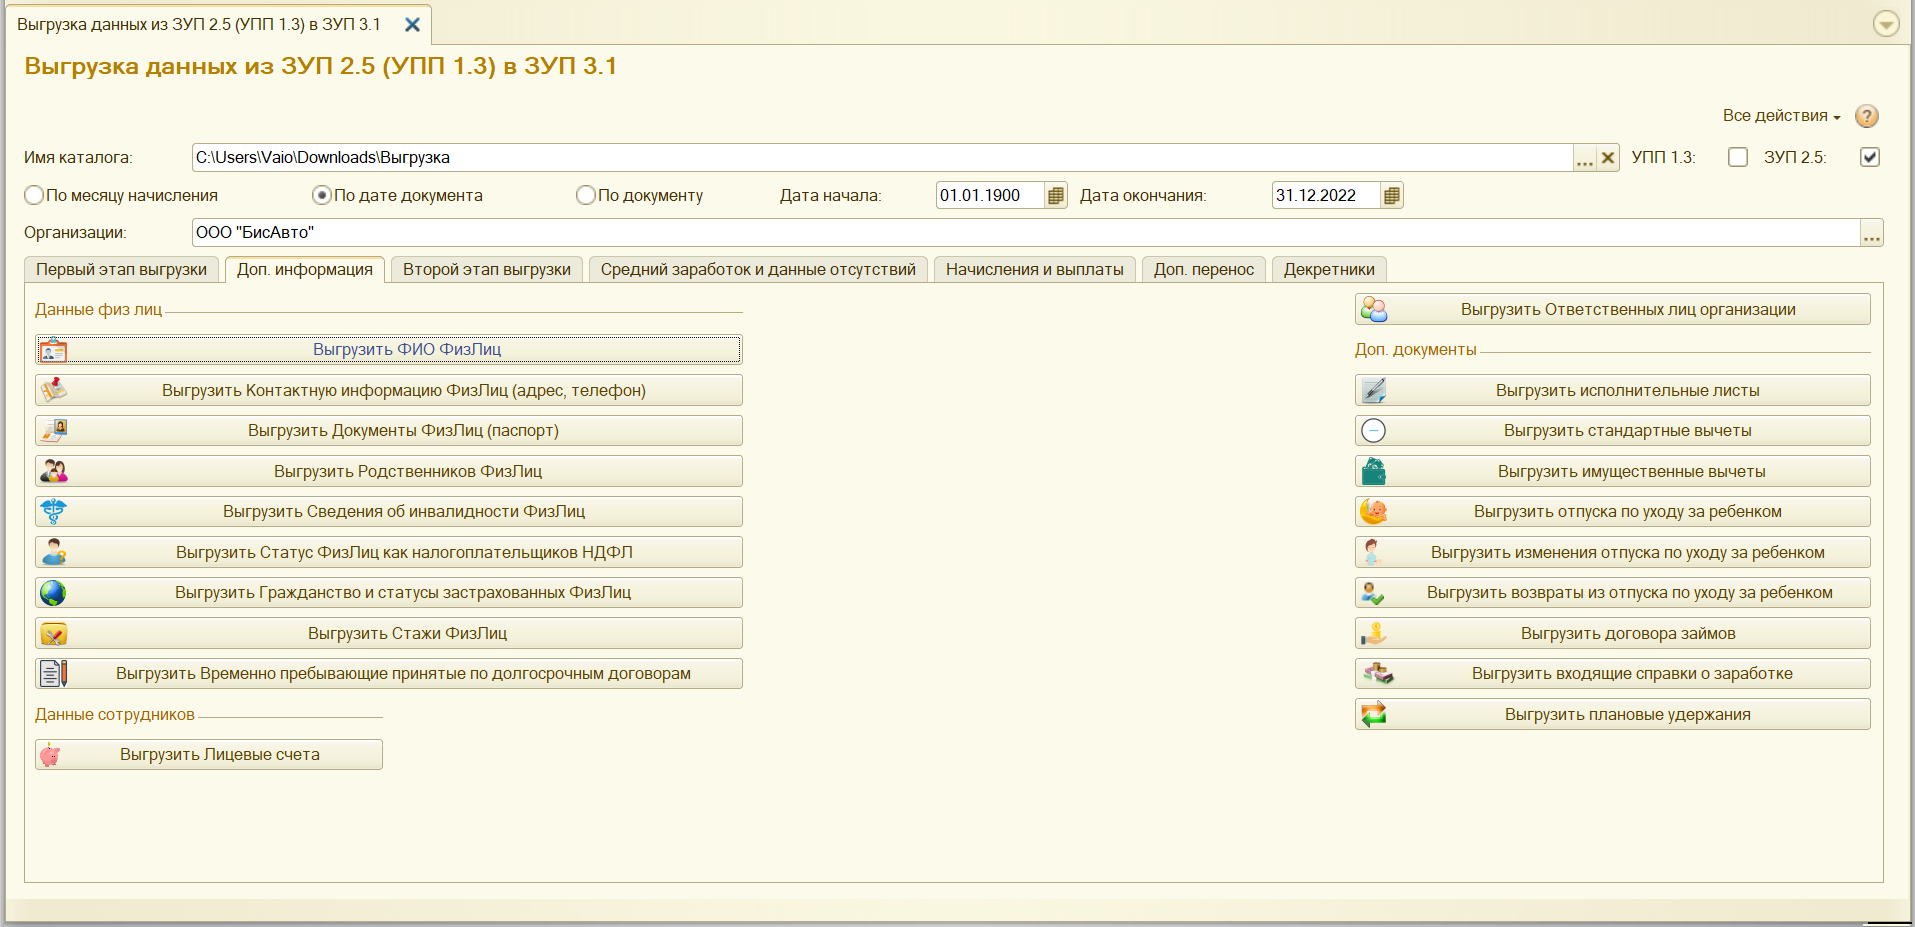Click the passport icon on Выгрузить Документы ФизЛиц

point(53,431)
